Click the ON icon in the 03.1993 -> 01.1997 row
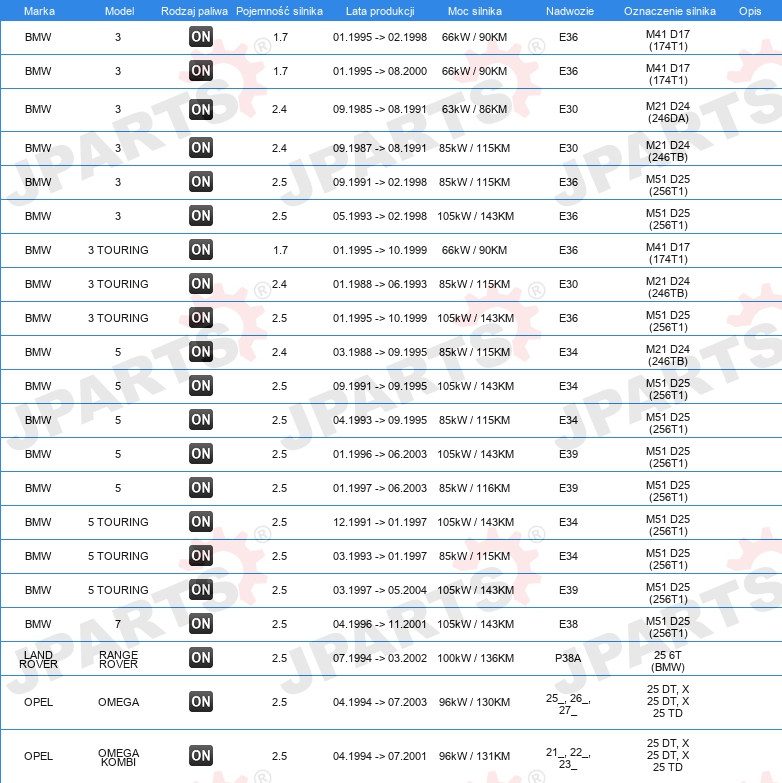 pos(201,555)
